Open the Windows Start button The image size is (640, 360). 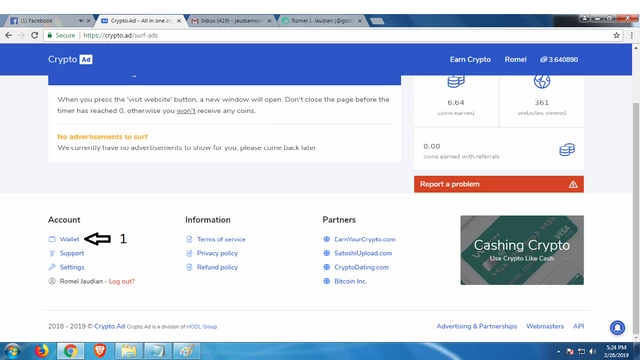(x=13, y=351)
